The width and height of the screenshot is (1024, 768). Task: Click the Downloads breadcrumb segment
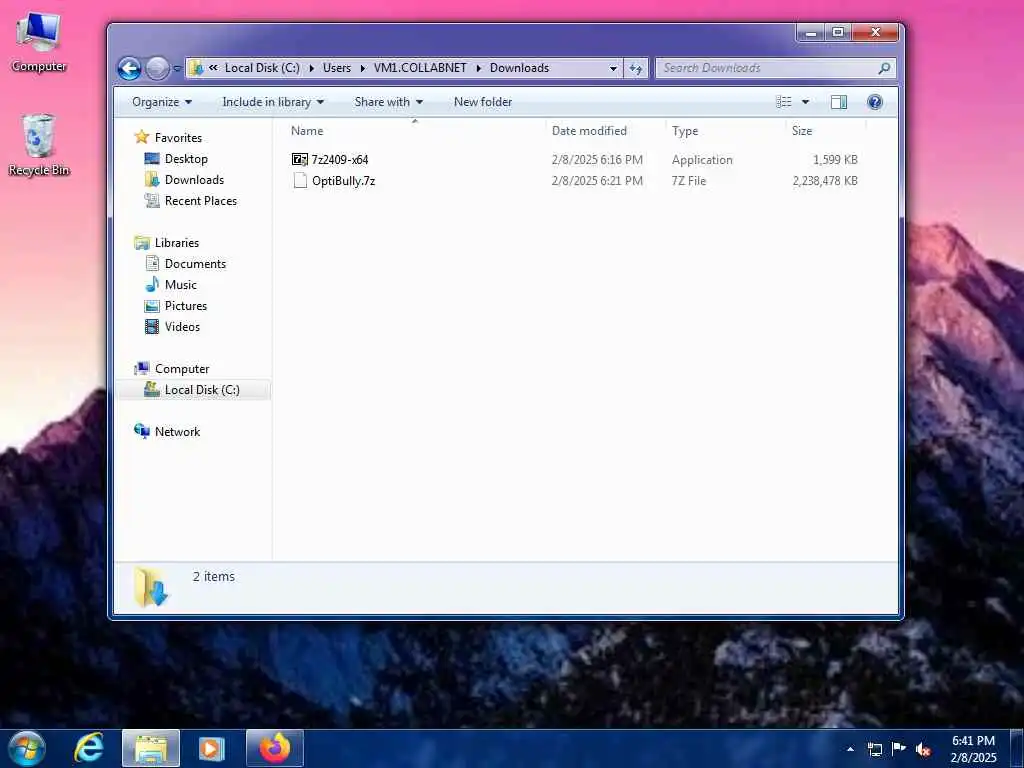coord(519,68)
